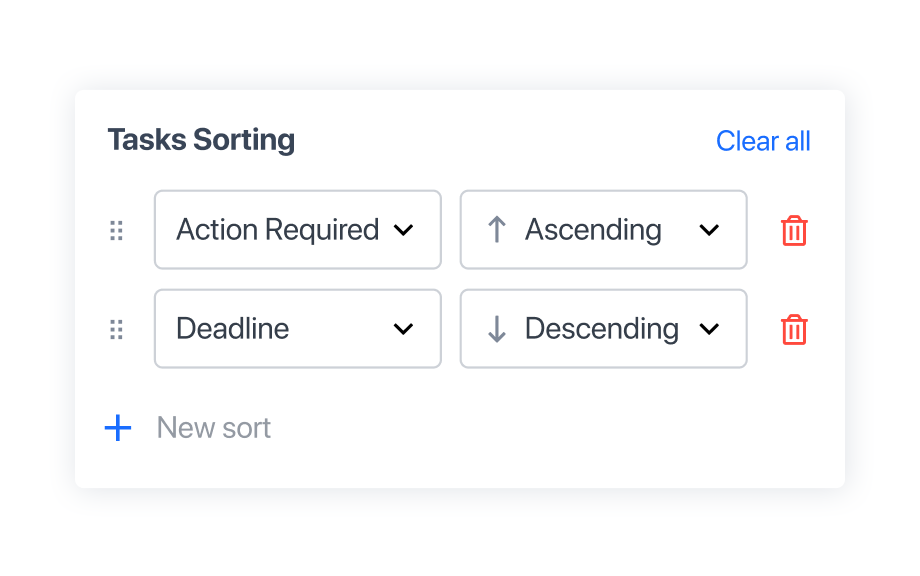Viewport: 920px width, 576px height.
Task: Expand the chevron on Action Required selector
Action: point(404,230)
